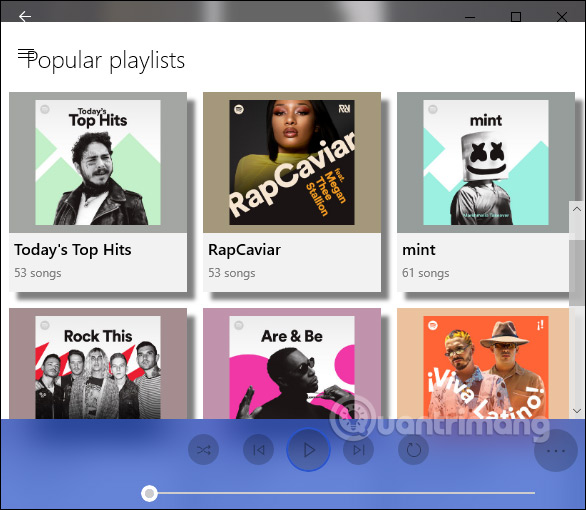This screenshot has width=586, height=510.
Task: Open the Today's Top Hits cover art
Action: [x=98, y=163]
